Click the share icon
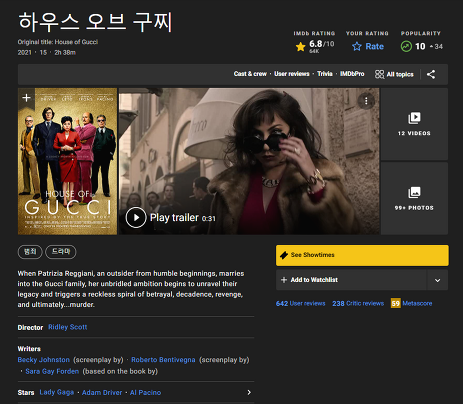The width and height of the screenshot is (463, 404). click(431, 74)
